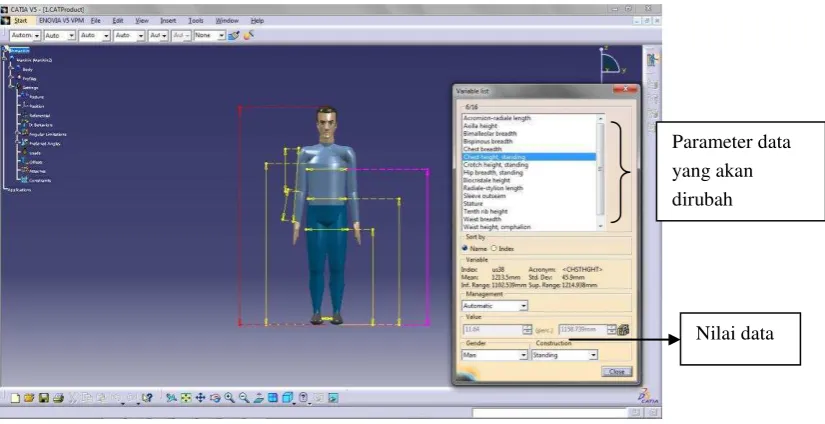Click the Fly mode airplane icon

click(x=171, y=398)
